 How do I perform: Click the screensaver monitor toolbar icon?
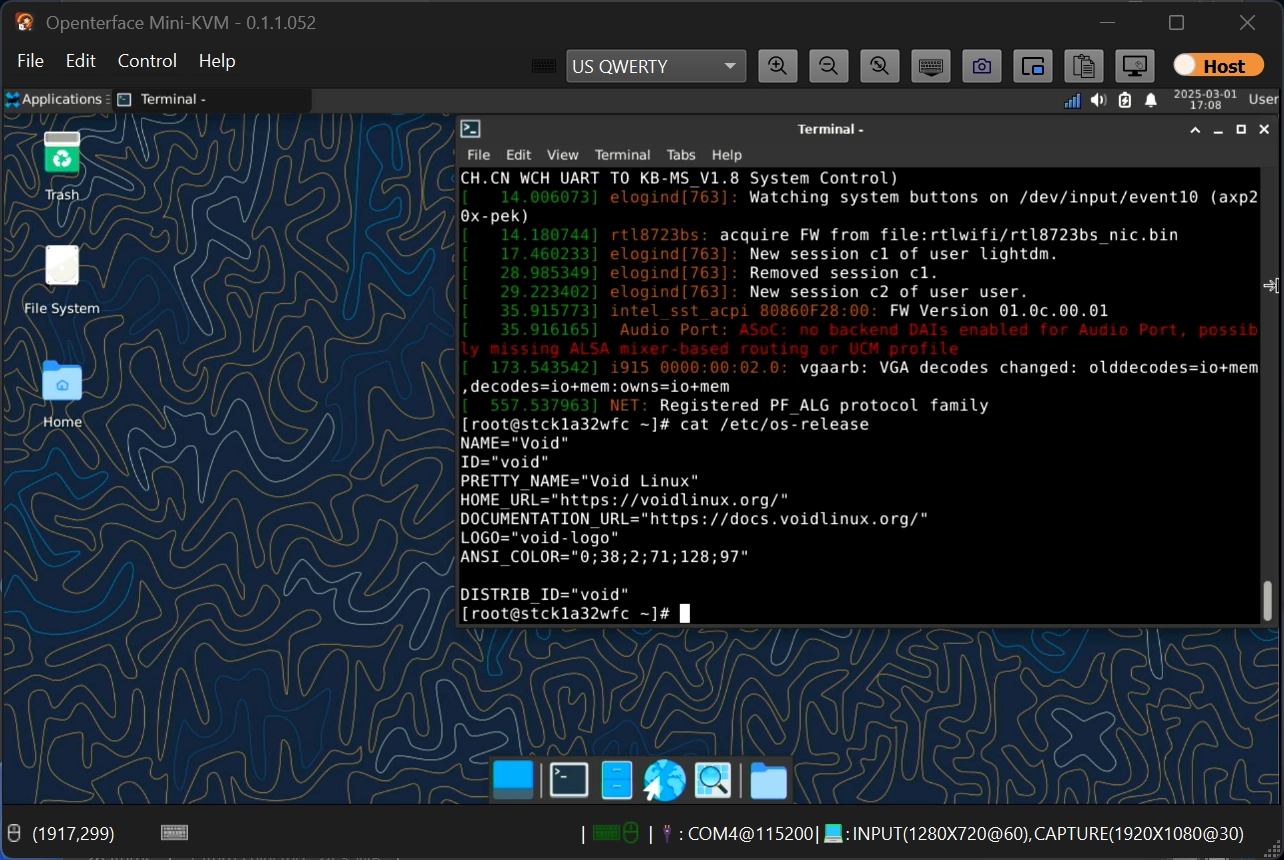[x=1135, y=66]
